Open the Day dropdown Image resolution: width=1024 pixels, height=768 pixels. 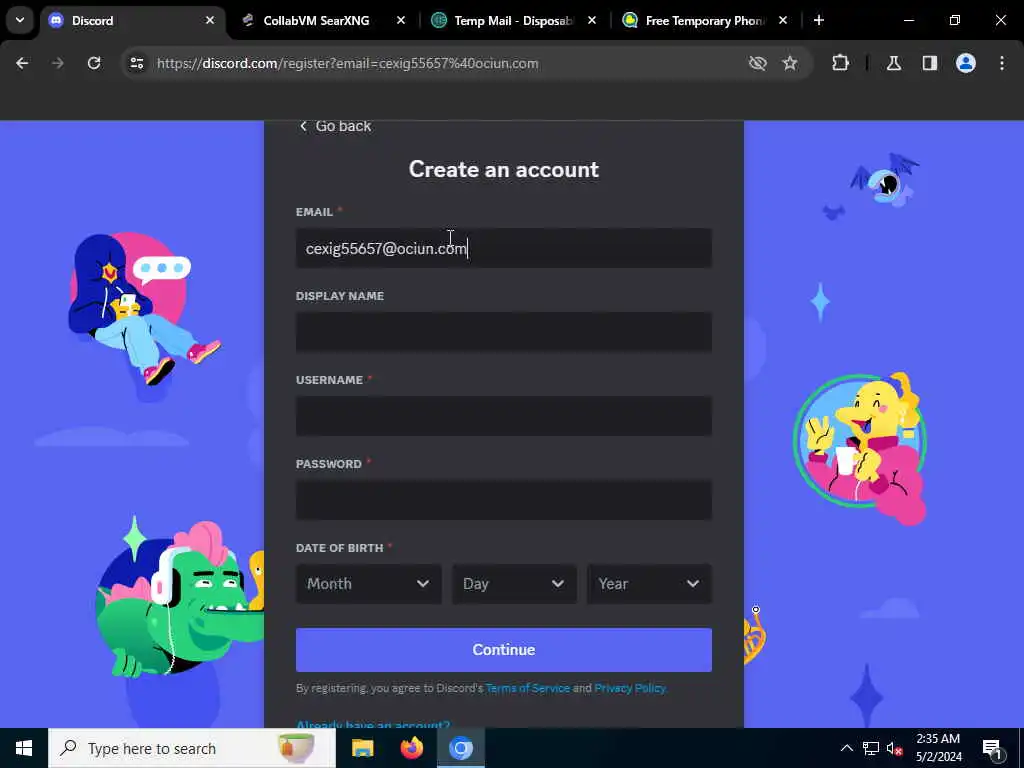(x=514, y=584)
